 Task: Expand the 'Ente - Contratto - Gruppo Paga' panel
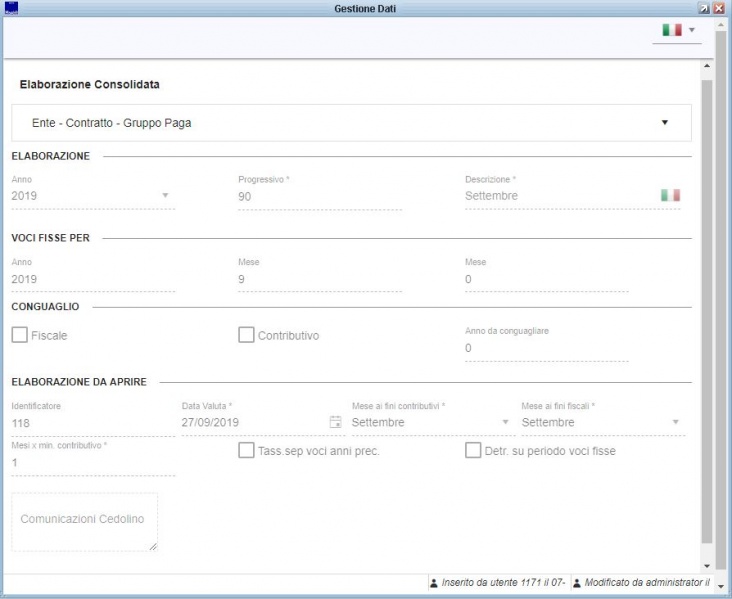[664, 123]
